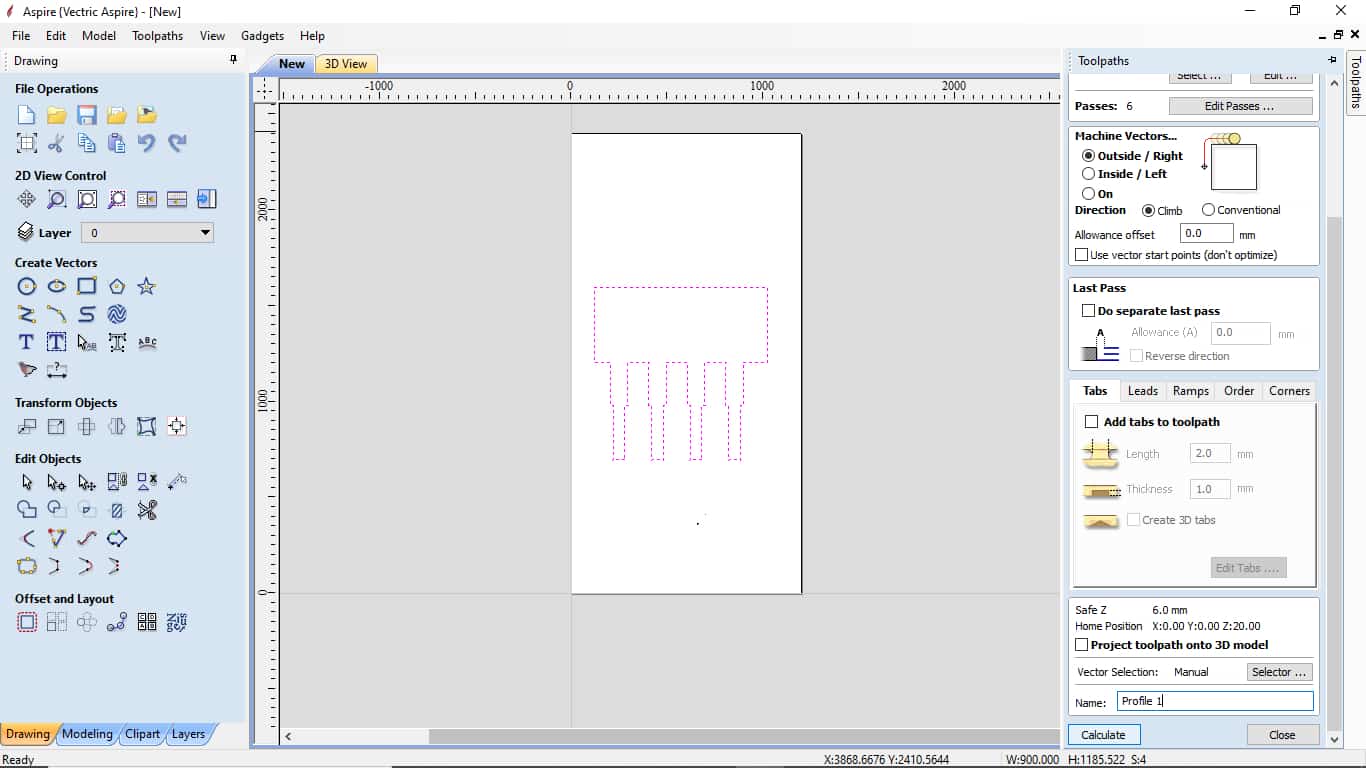
Task: Select the Draw Rectangle tool
Action: (x=87, y=287)
